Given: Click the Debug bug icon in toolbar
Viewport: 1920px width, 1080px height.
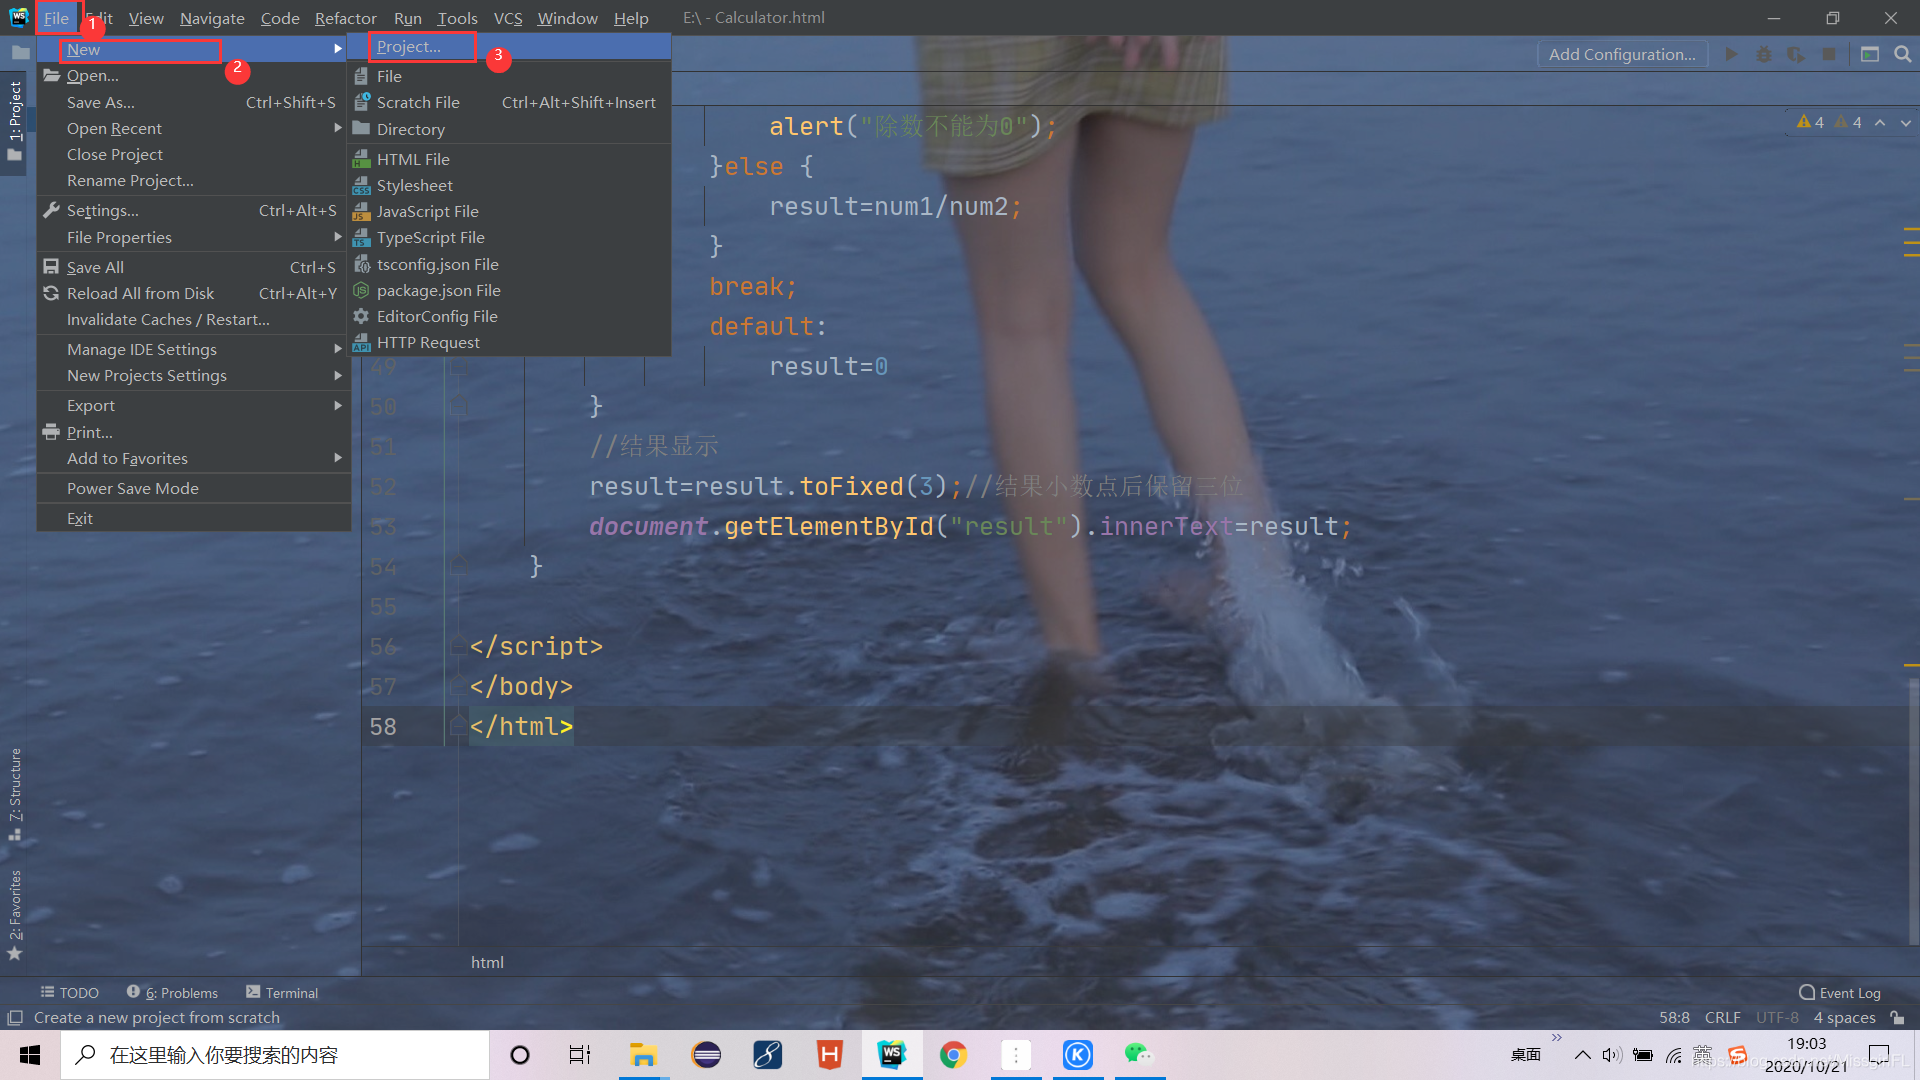Looking at the screenshot, I should (x=1764, y=54).
